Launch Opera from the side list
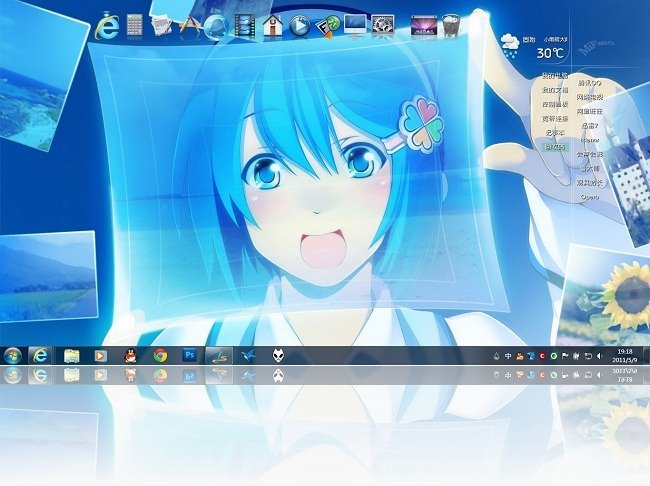 tap(589, 197)
